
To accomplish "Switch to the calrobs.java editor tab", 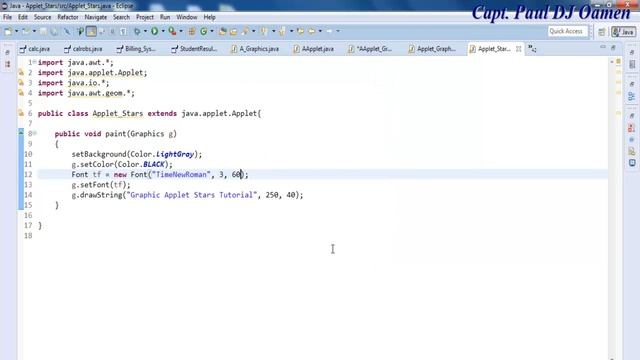I will pyautogui.click(x=83, y=49).
